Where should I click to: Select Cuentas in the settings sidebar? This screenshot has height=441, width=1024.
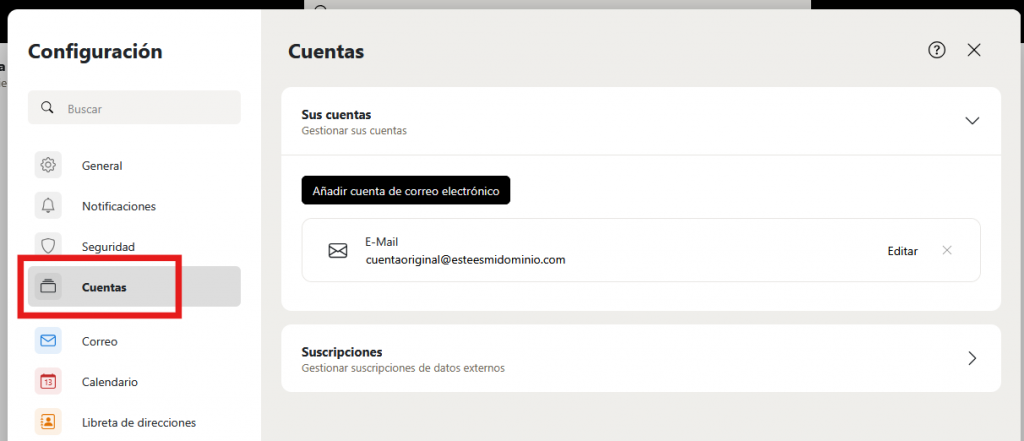pos(104,287)
